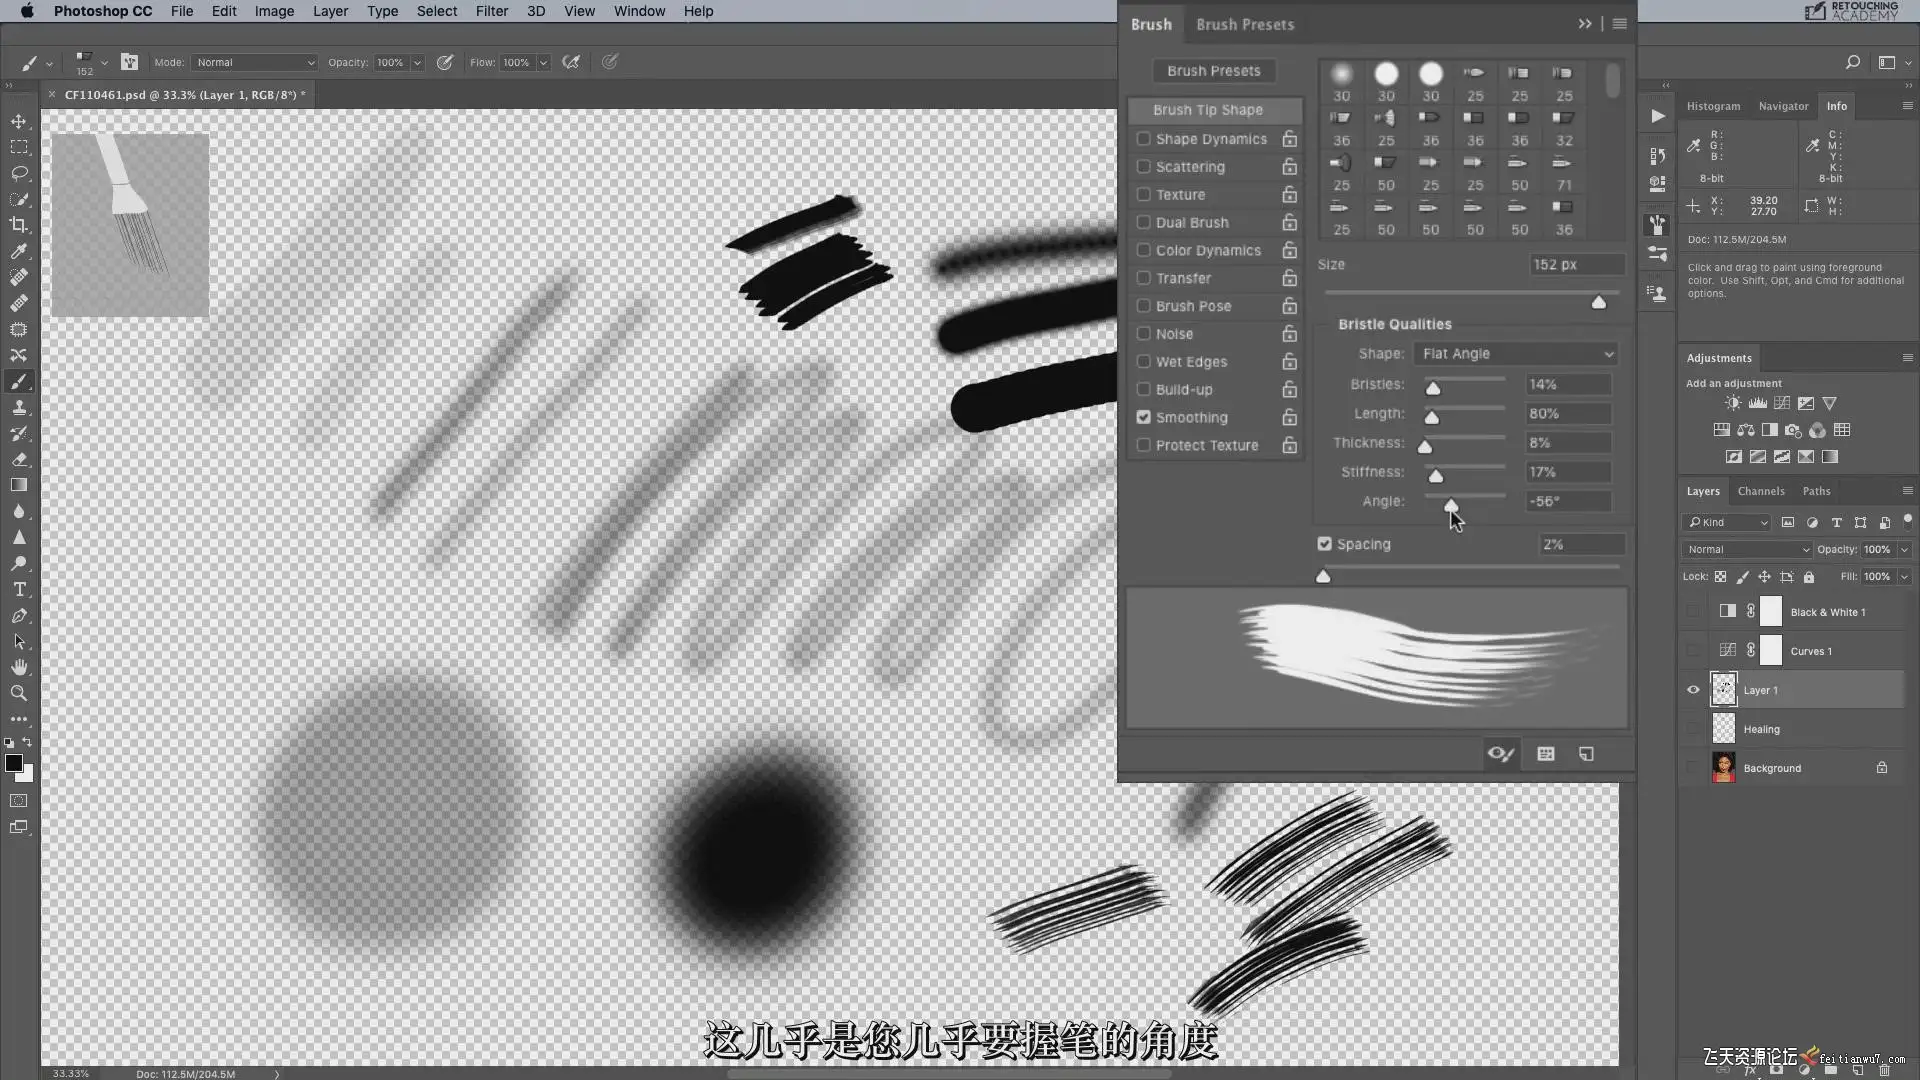The width and height of the screenshot is (1920, 1080).
Task: Open the bristle Shape dropdown
Action: coord(1516,354)
